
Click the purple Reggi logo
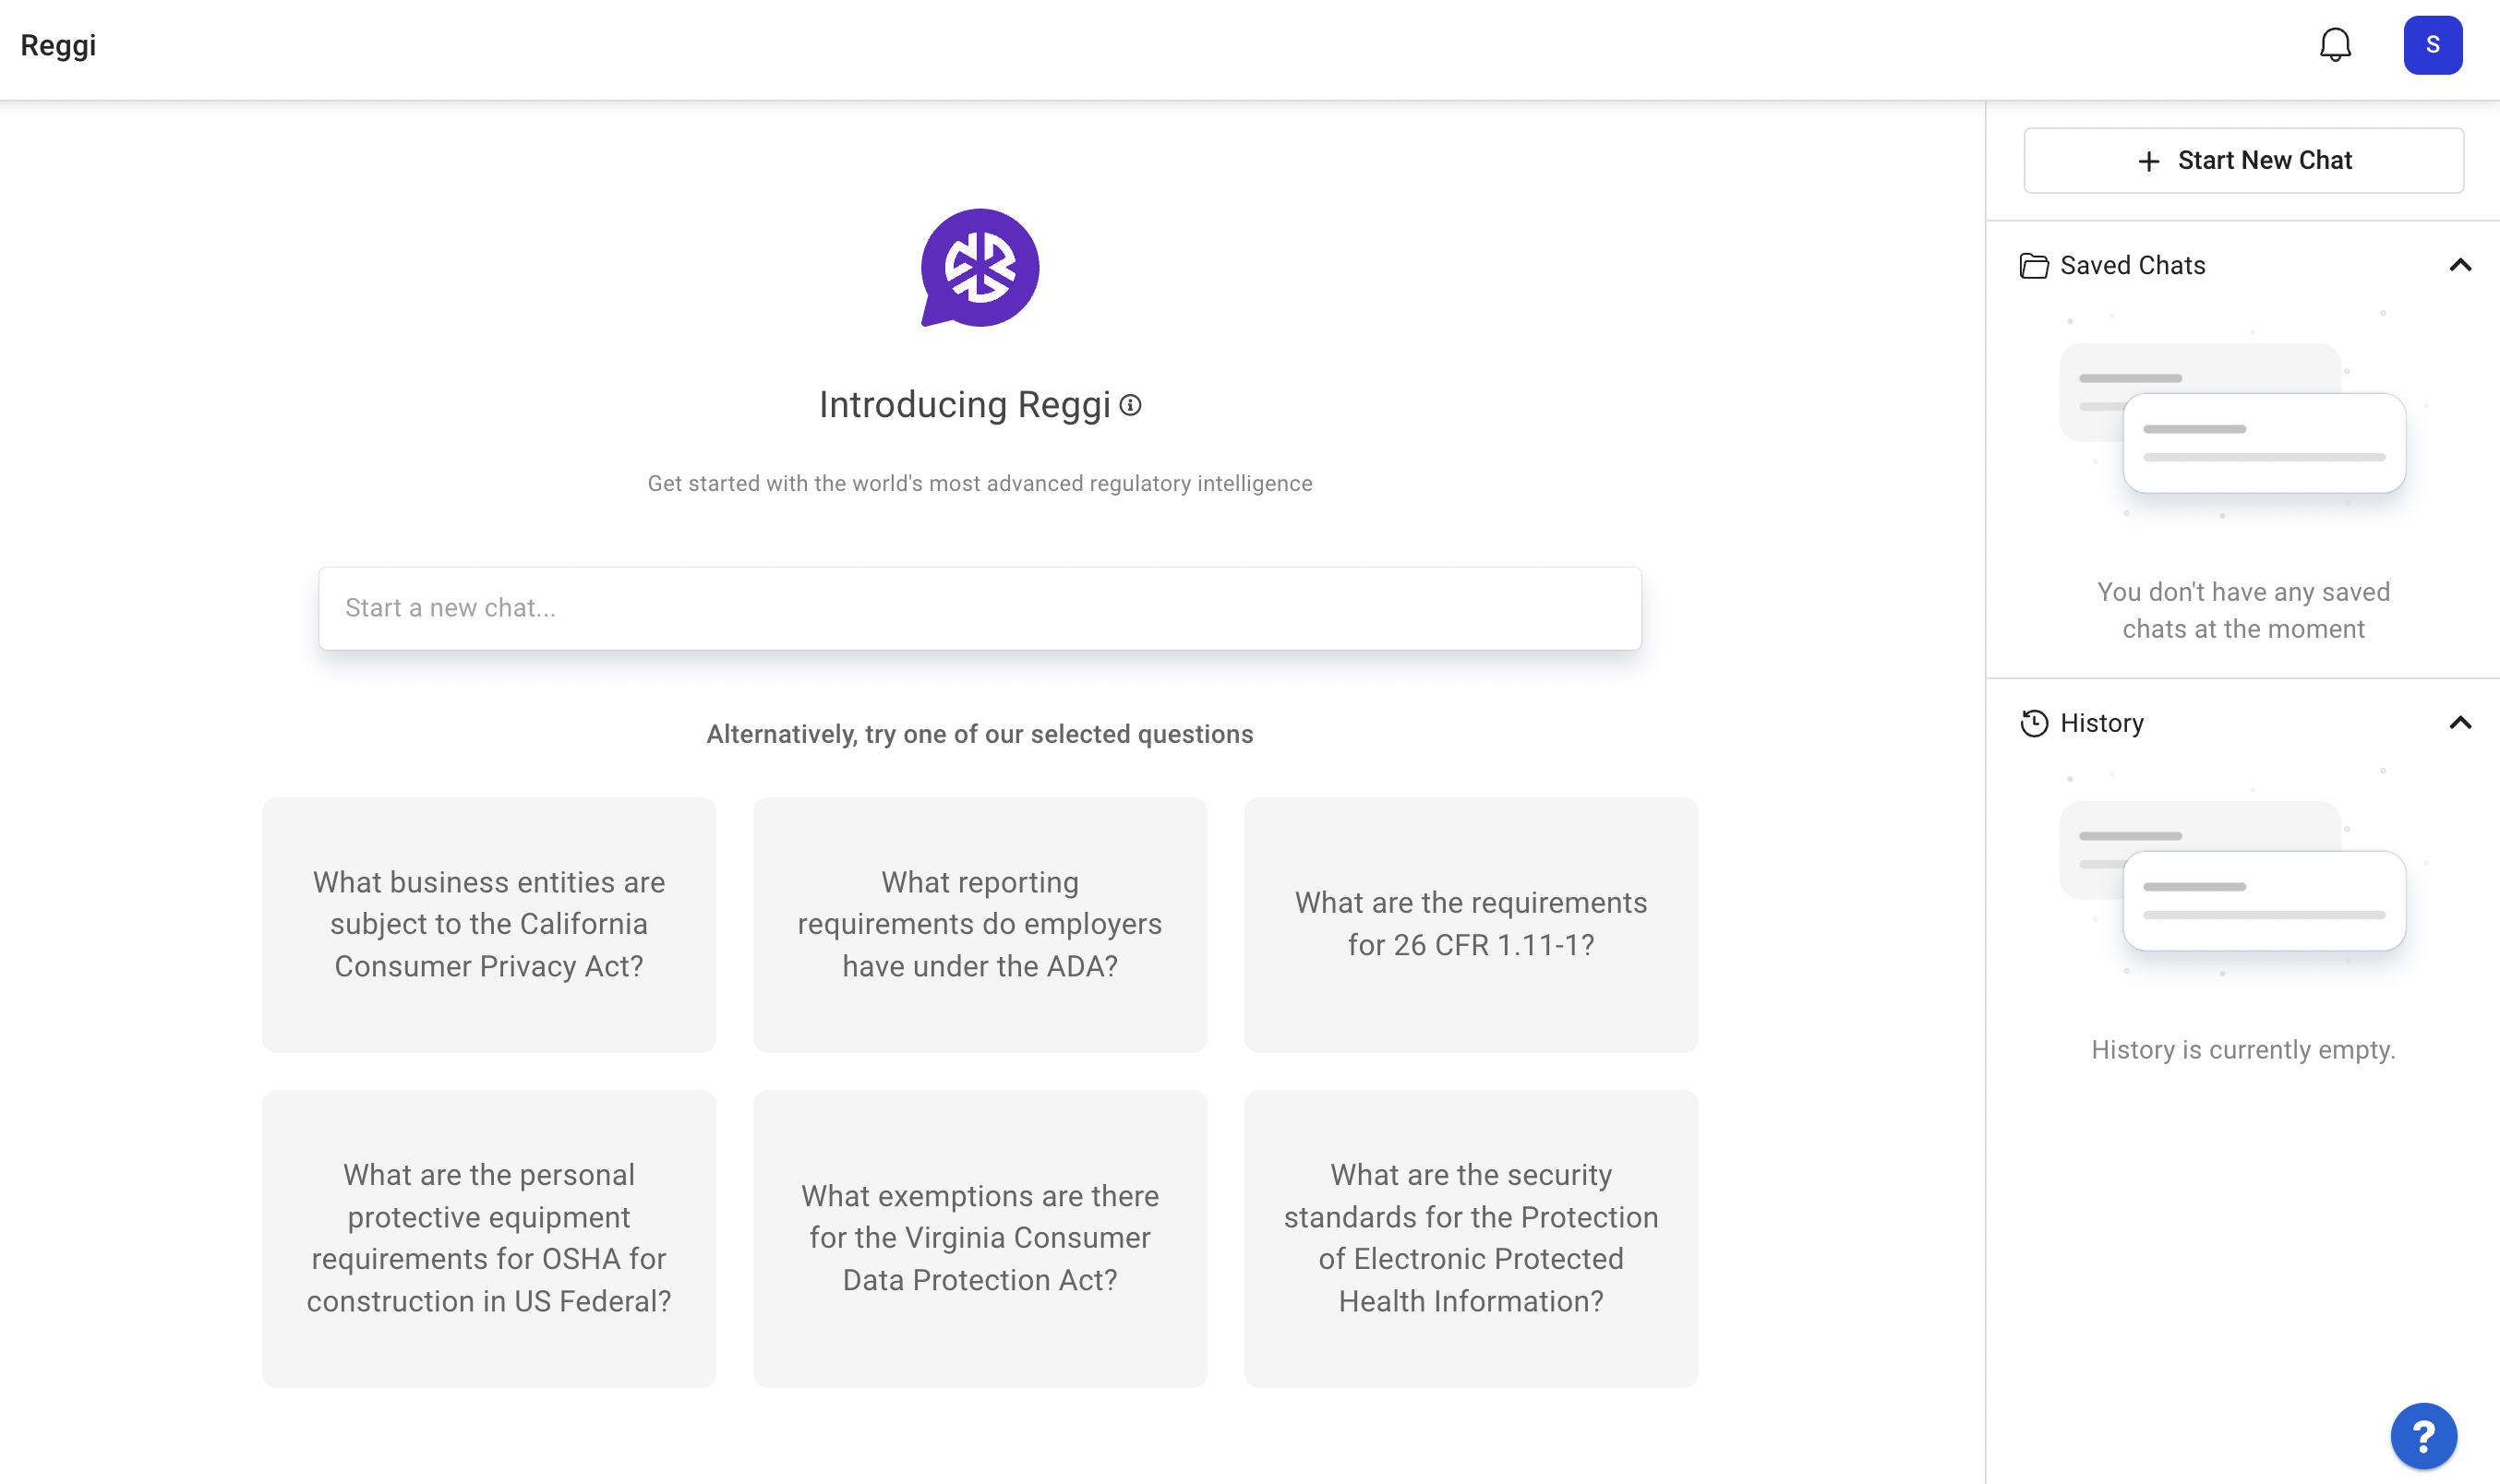point(979,267)
